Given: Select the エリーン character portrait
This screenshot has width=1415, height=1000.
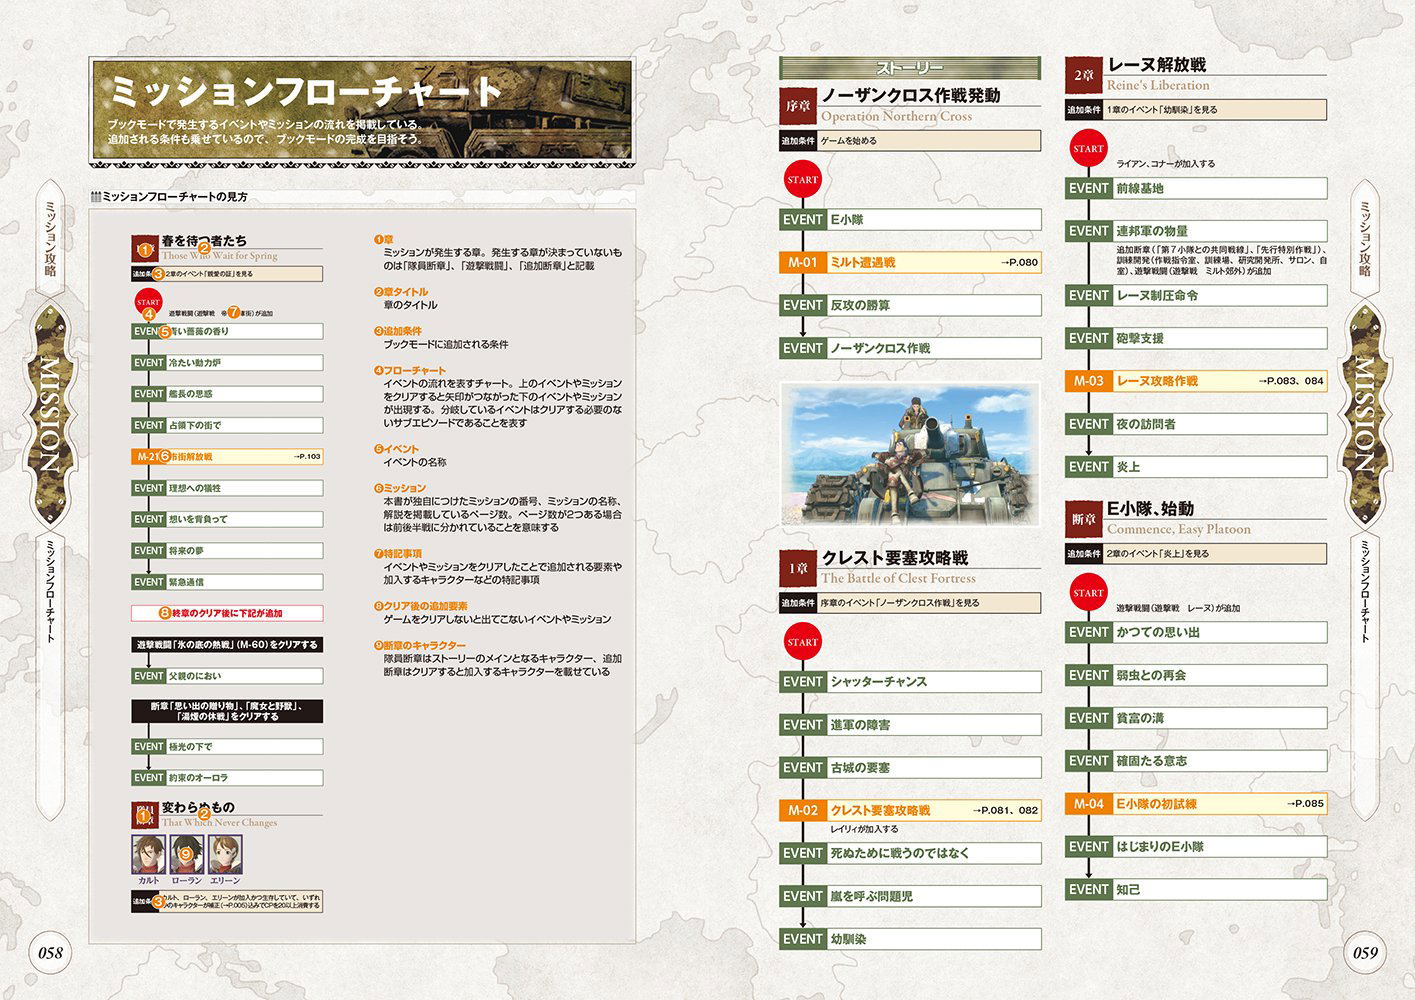Looking at the screenshot, I should tap(225, 855).
